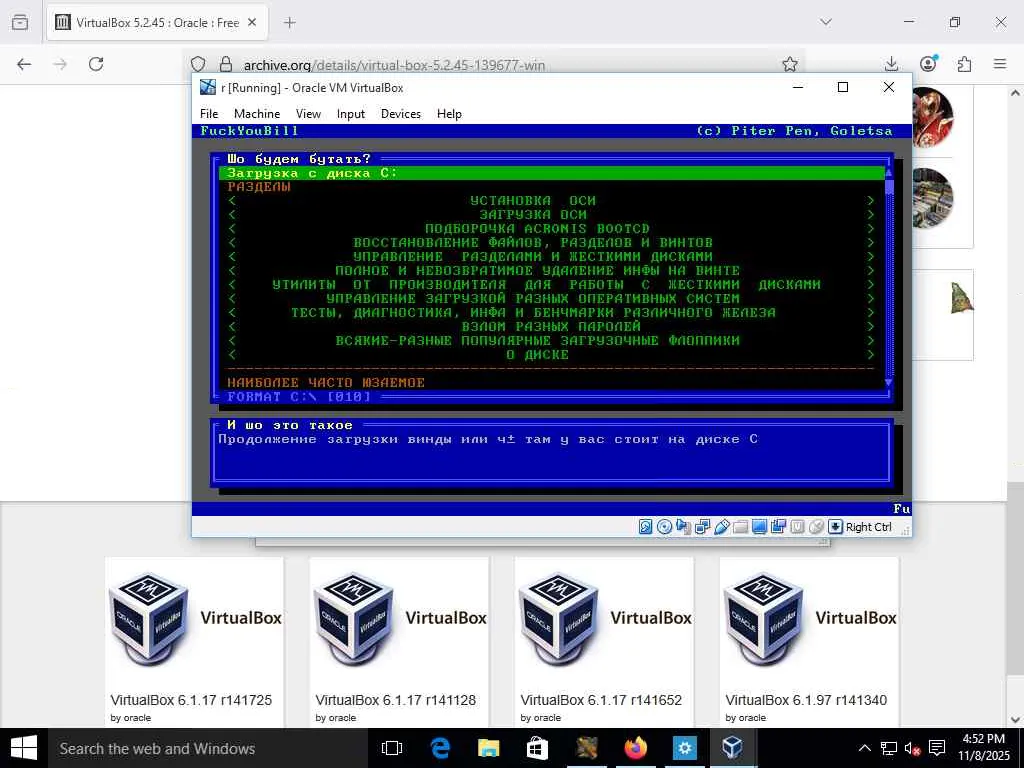
Task: Click the virtualization features V indicator
Action: coord(797,527)
